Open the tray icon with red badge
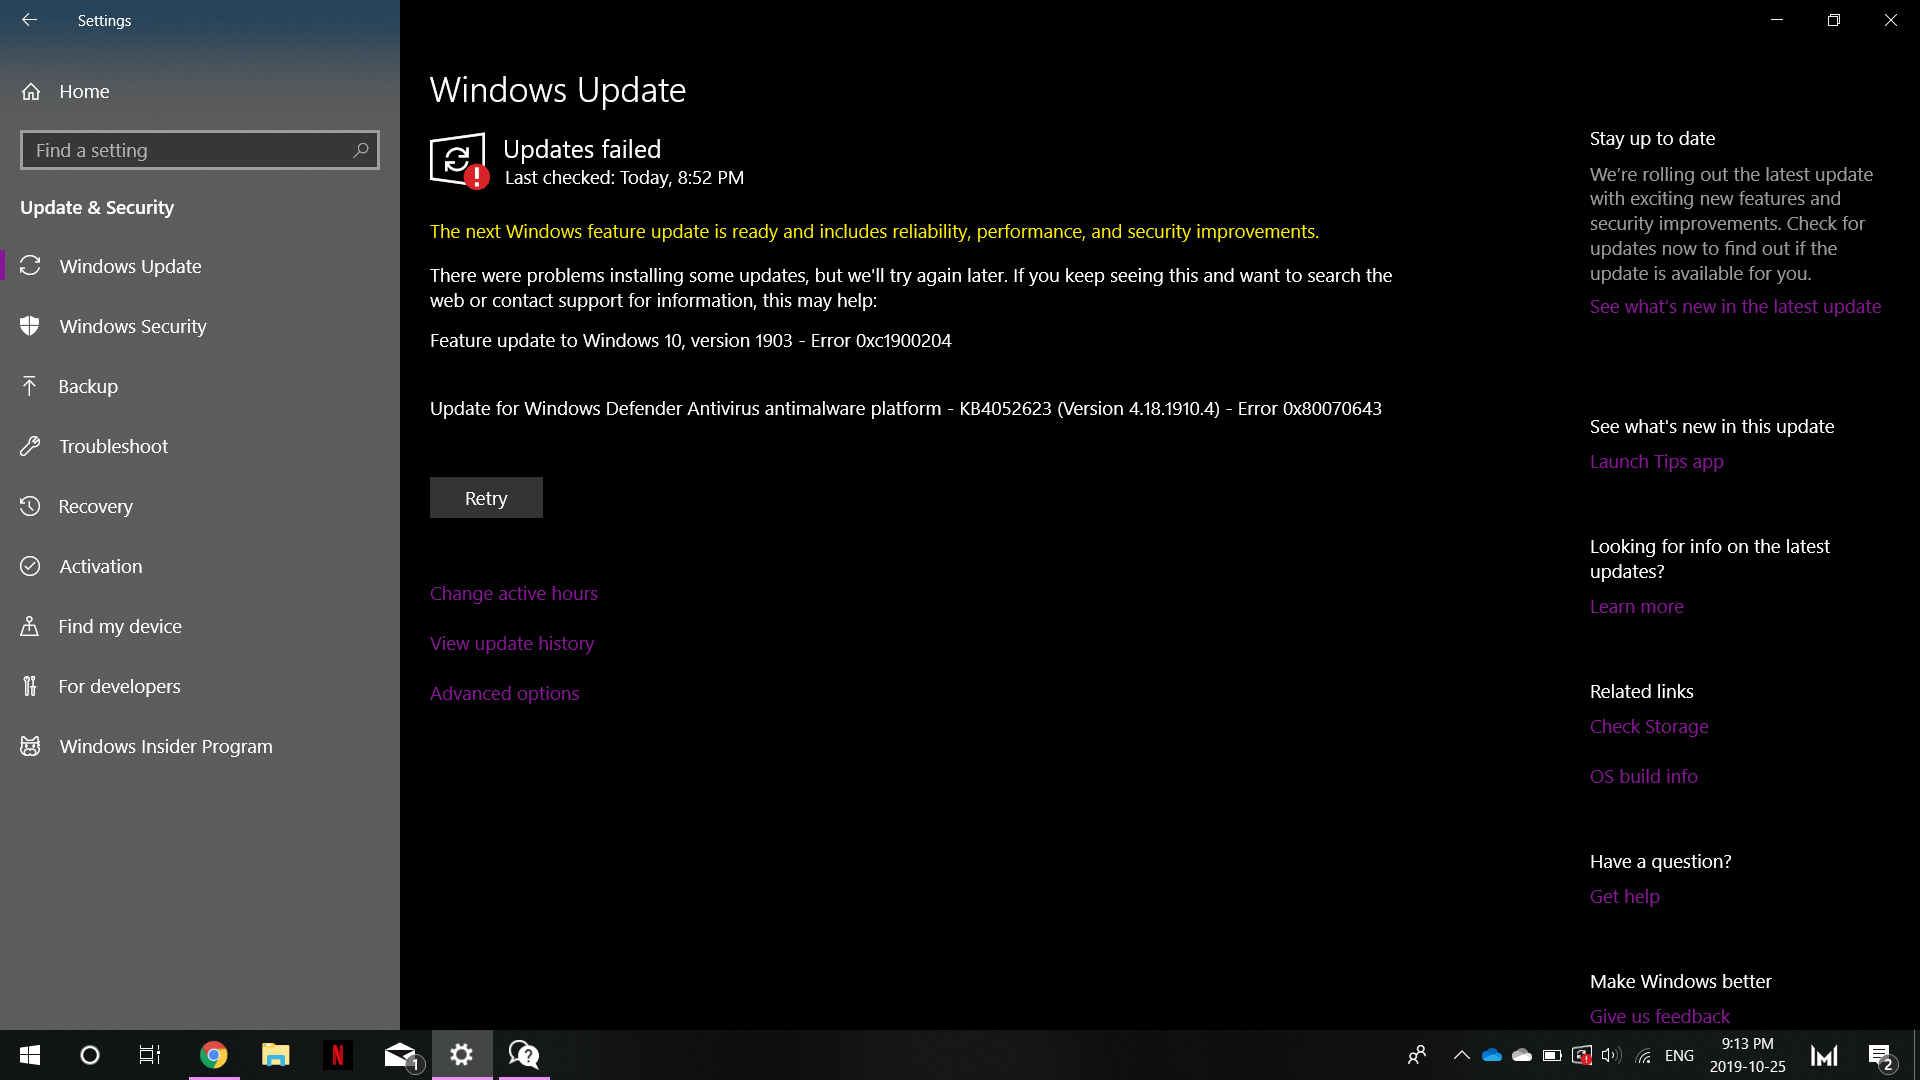This screenshot has height=1080, width=1920. pos(1582,1055)
